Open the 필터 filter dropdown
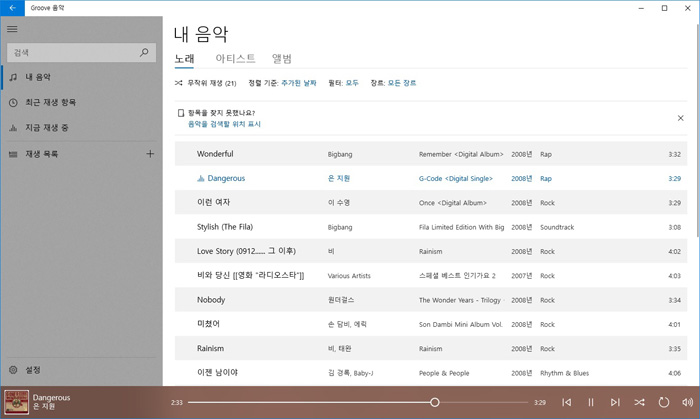The width and height of the screenshot is (700, 419). (352, 83)
